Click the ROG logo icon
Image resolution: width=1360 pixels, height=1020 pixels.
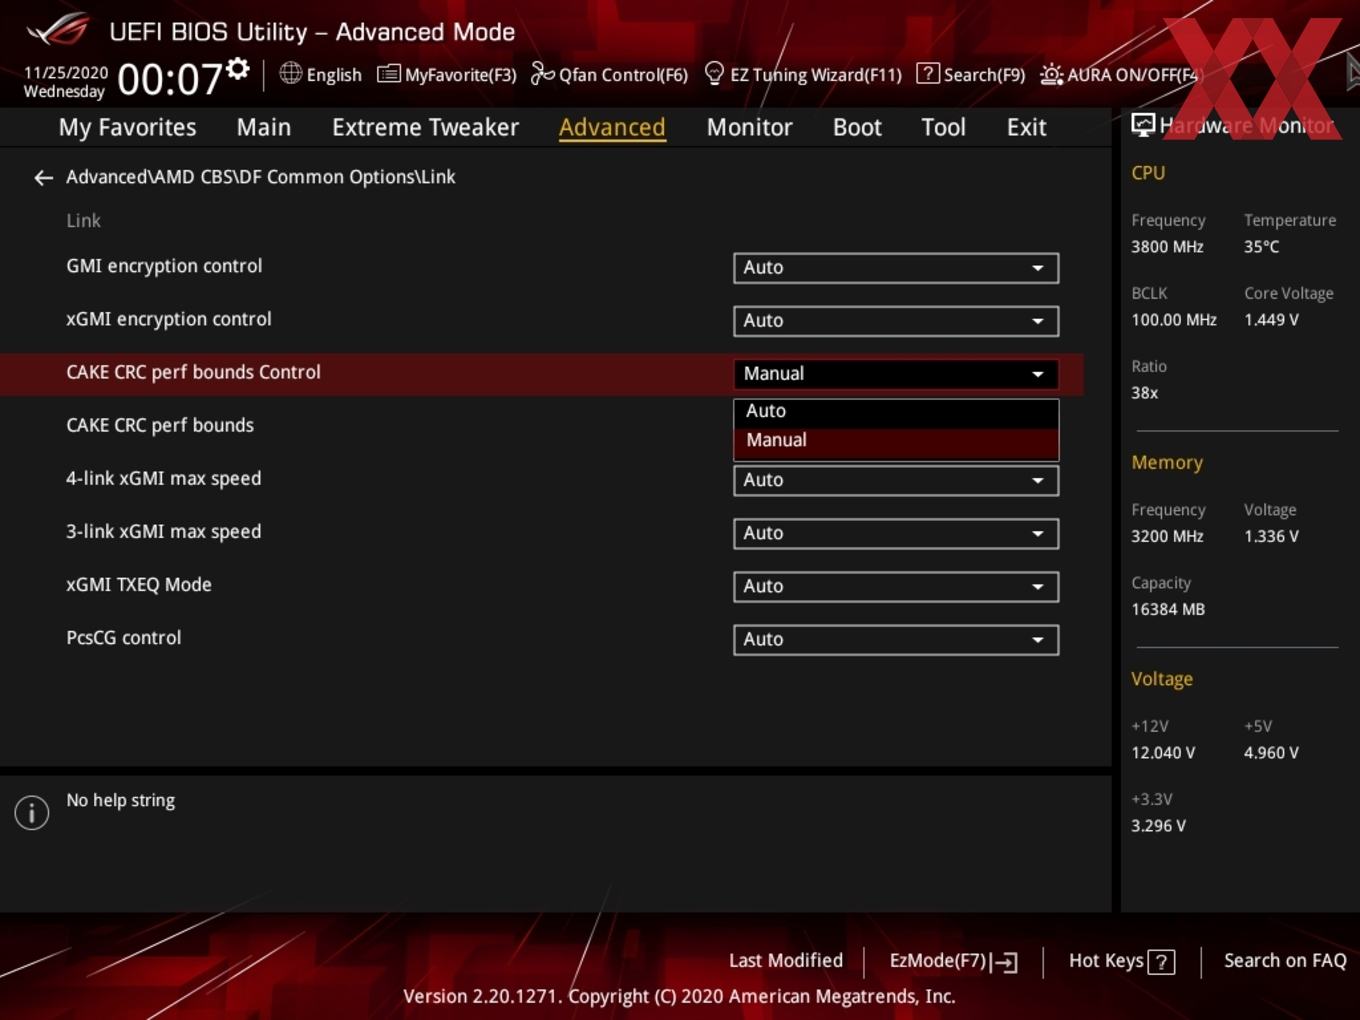(58, 30)
